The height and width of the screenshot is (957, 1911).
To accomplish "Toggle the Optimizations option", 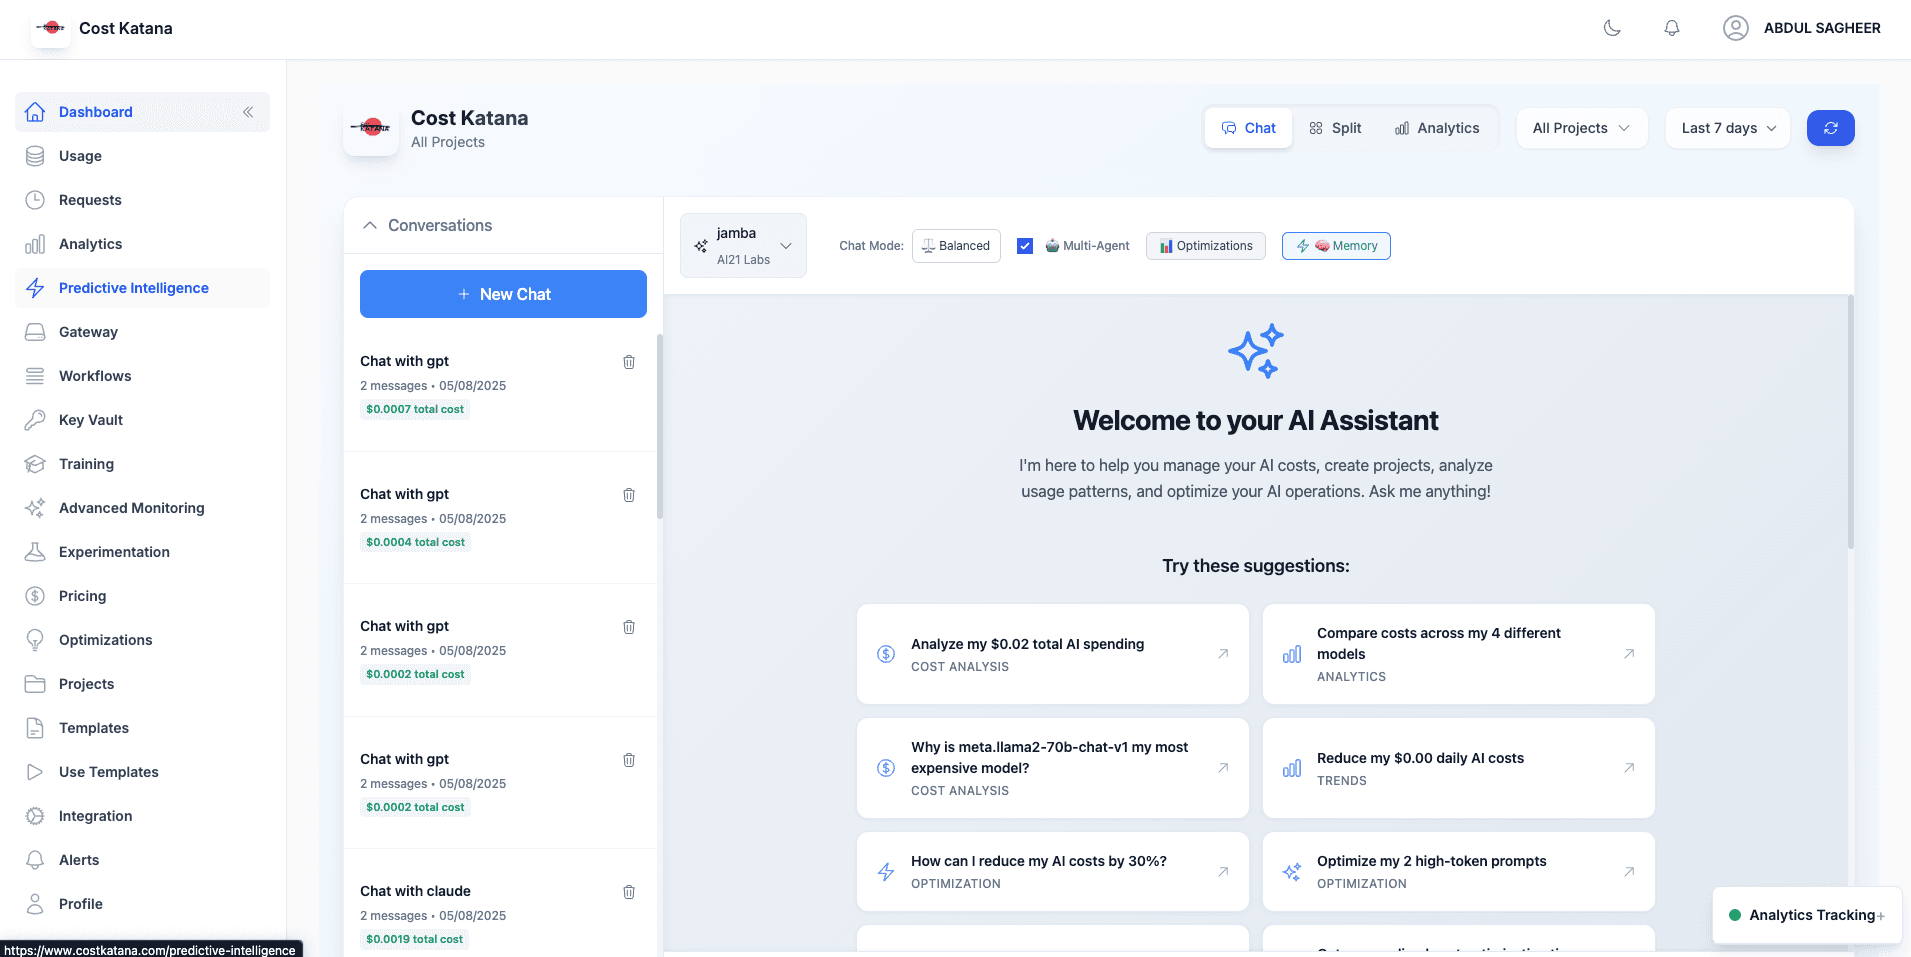I will click(x=1205, y=246).
